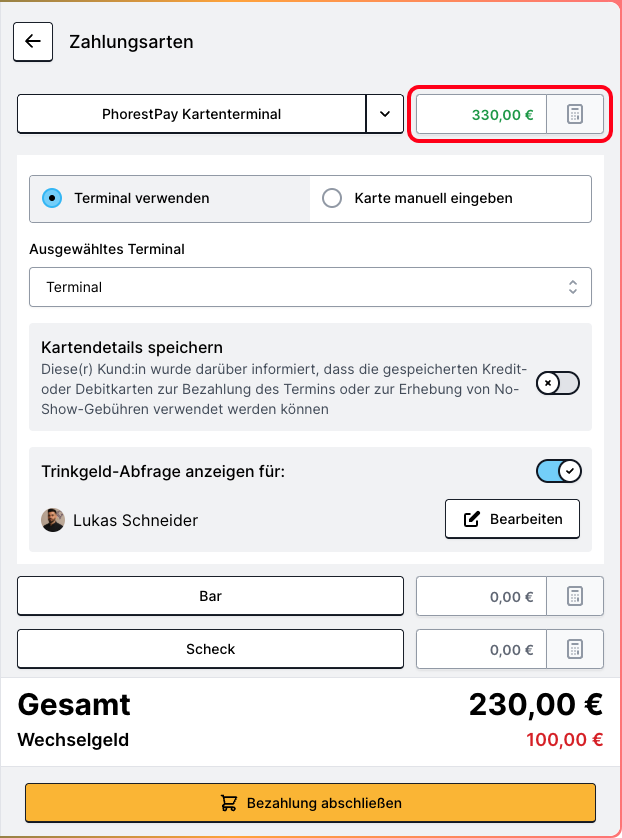
Task: Select 'Karte manuell eingeben' radio option
Action: [x=332, y=198]
